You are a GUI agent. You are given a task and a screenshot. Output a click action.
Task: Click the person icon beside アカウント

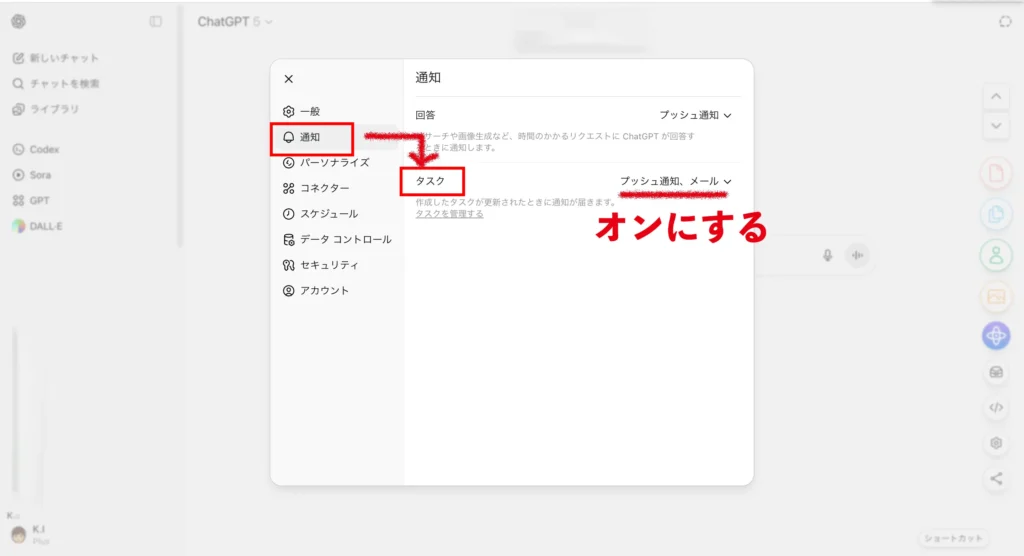point(289,291)
